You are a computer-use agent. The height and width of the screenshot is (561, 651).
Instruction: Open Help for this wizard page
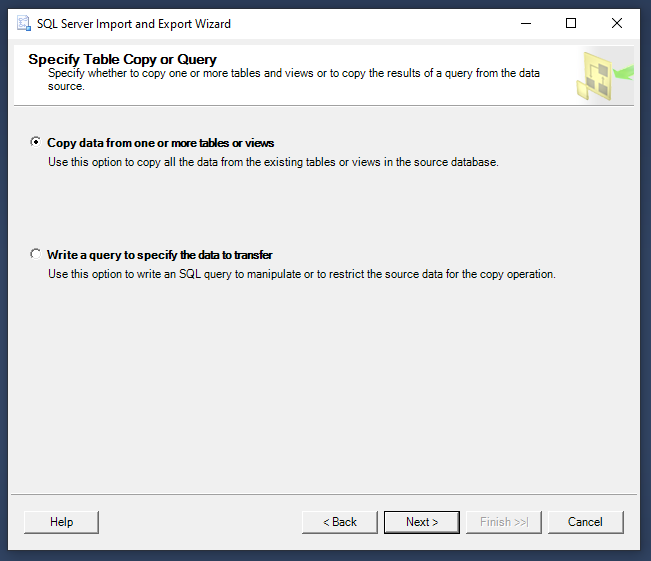61,522
